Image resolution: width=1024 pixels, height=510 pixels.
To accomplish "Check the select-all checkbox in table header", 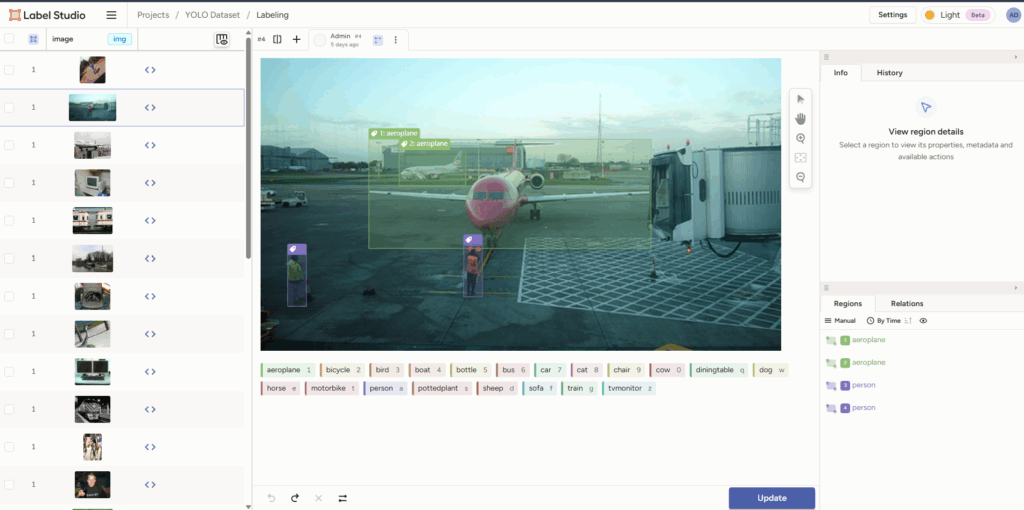I will click(x=9, y=39).
